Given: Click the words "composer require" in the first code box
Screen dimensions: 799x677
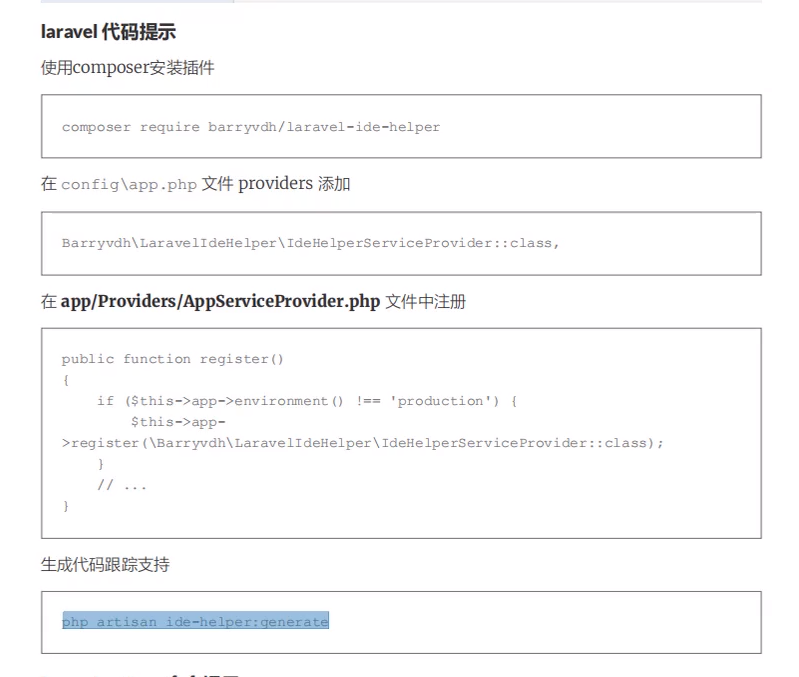Looking at the screenshot, I should (x=130, y=127).
